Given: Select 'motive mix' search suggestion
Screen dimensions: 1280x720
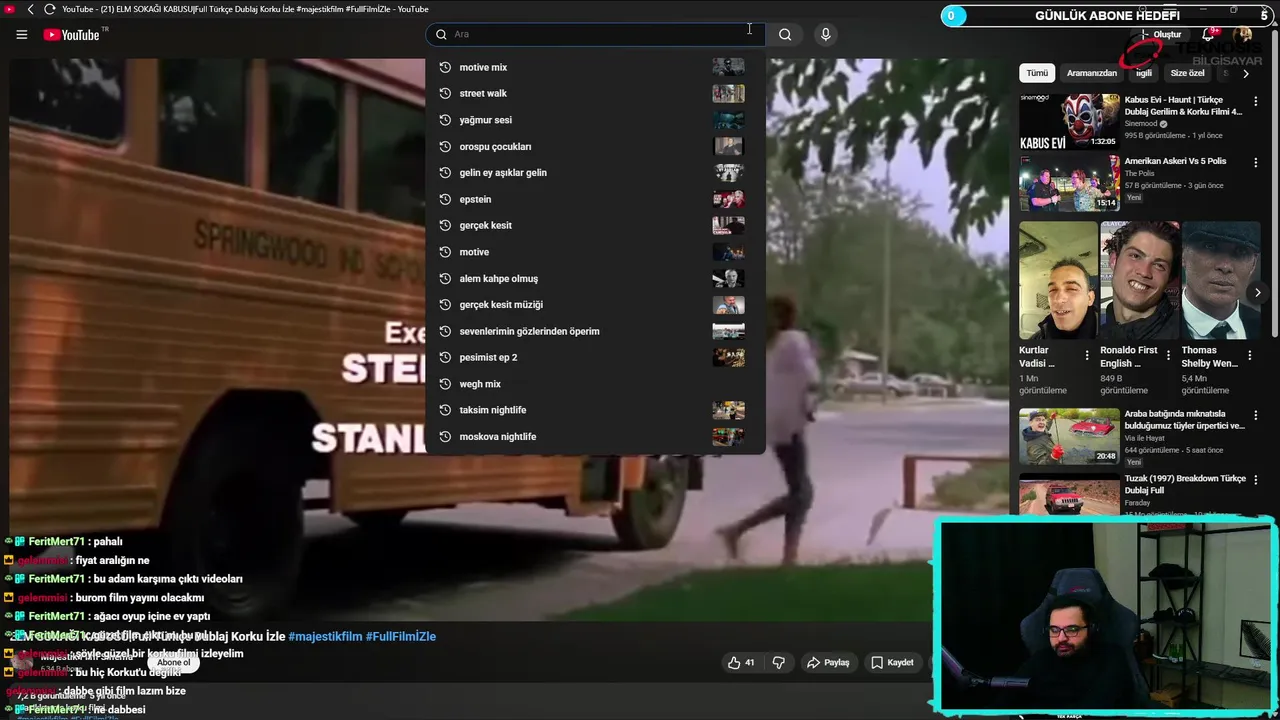Looking at the screenshot, I should coord(595,67).
